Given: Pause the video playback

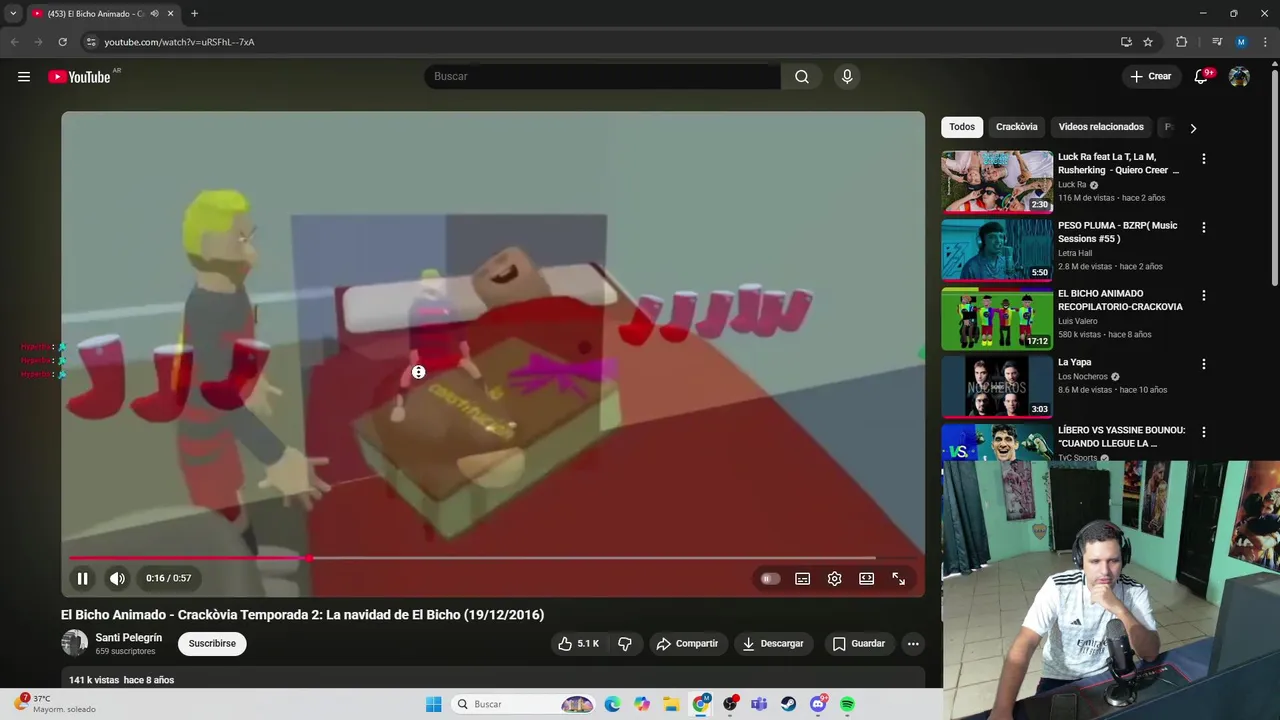Looking at the screenshot, I should 83,578.
